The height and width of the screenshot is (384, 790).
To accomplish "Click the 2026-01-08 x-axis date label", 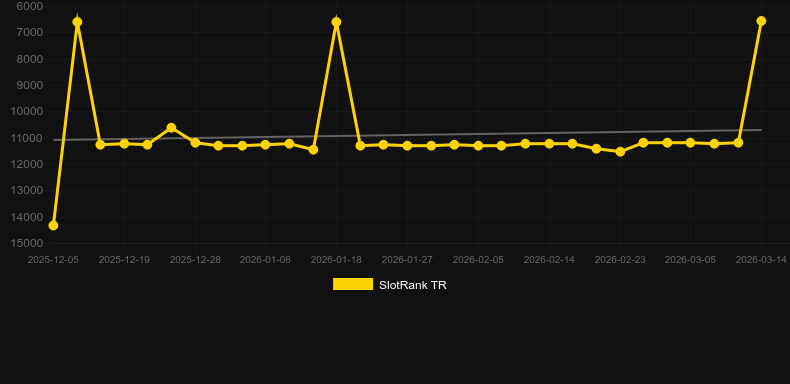I will 266,260.
